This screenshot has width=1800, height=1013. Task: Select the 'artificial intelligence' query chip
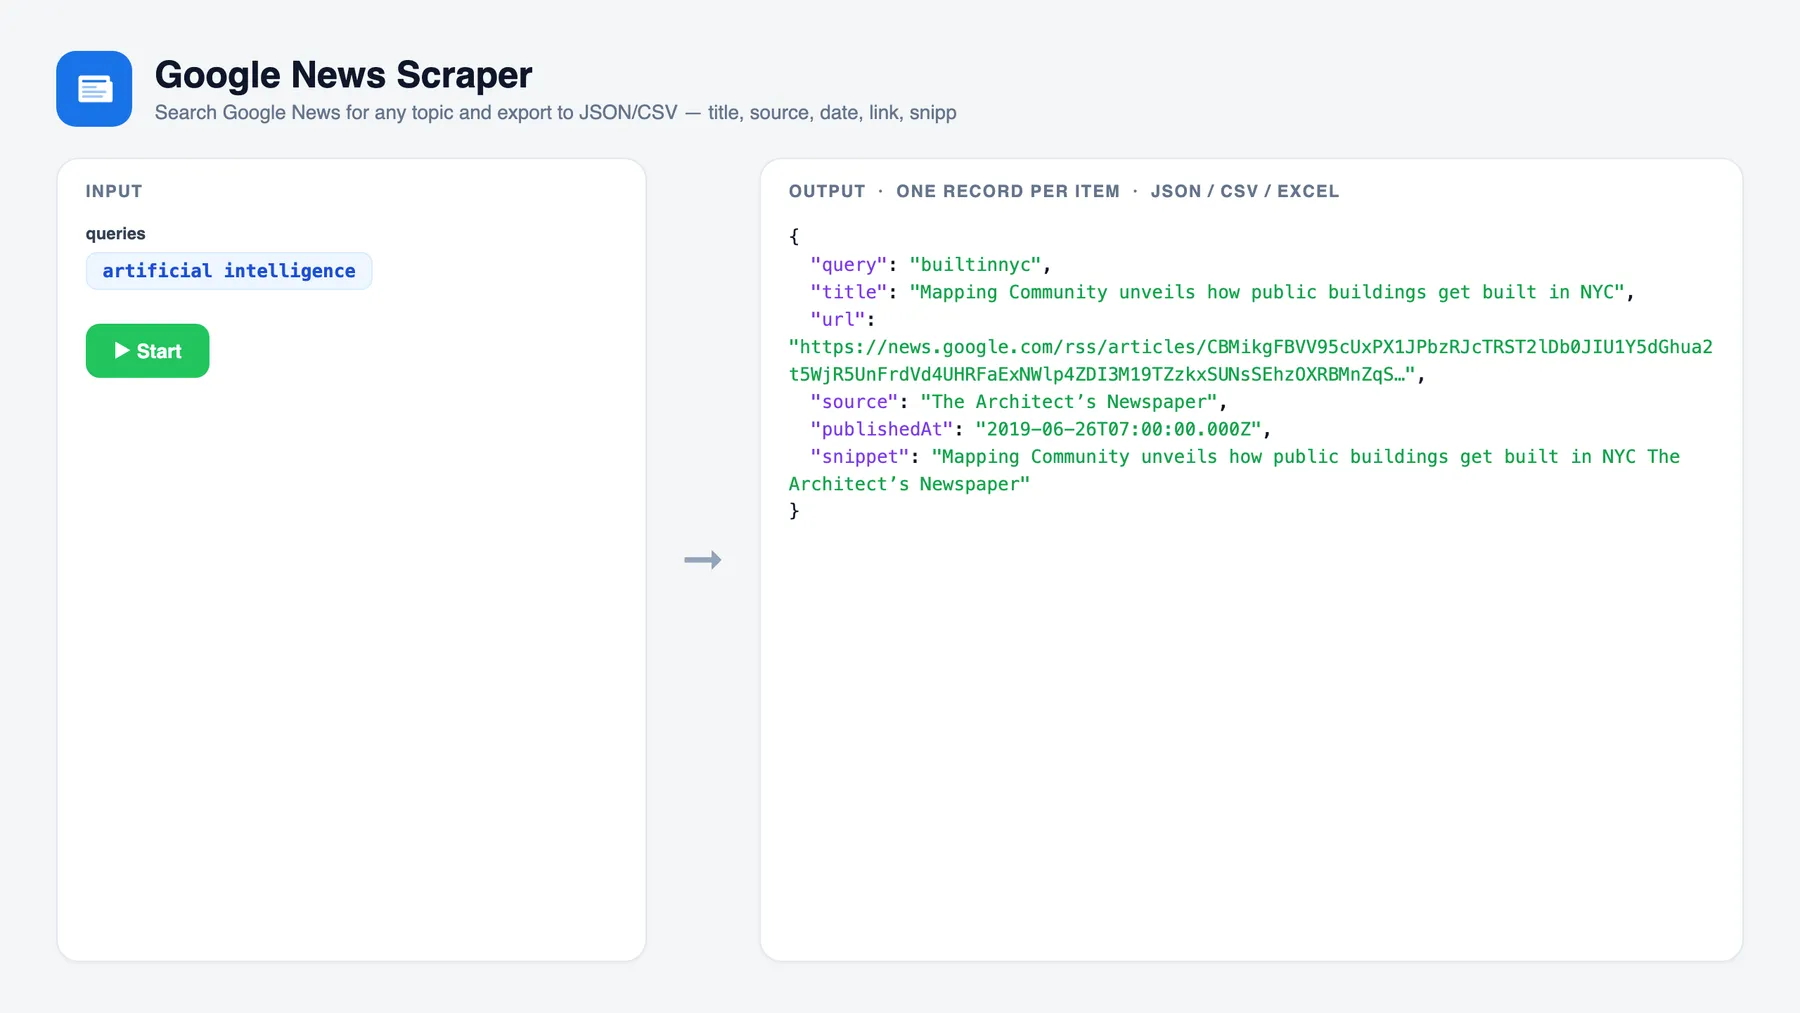(x=229, y=271)
